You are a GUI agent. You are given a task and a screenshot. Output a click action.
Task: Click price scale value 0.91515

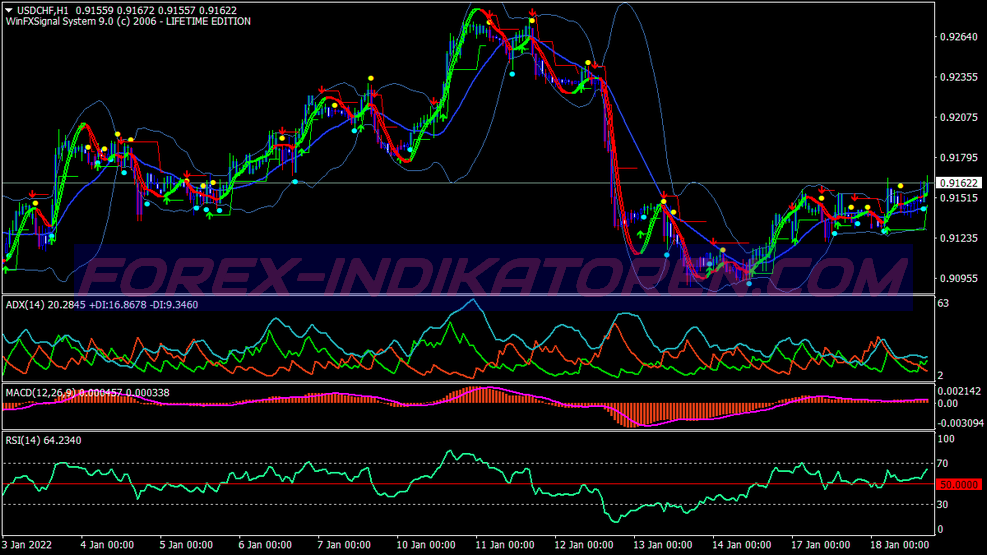[x=959, y=198]
